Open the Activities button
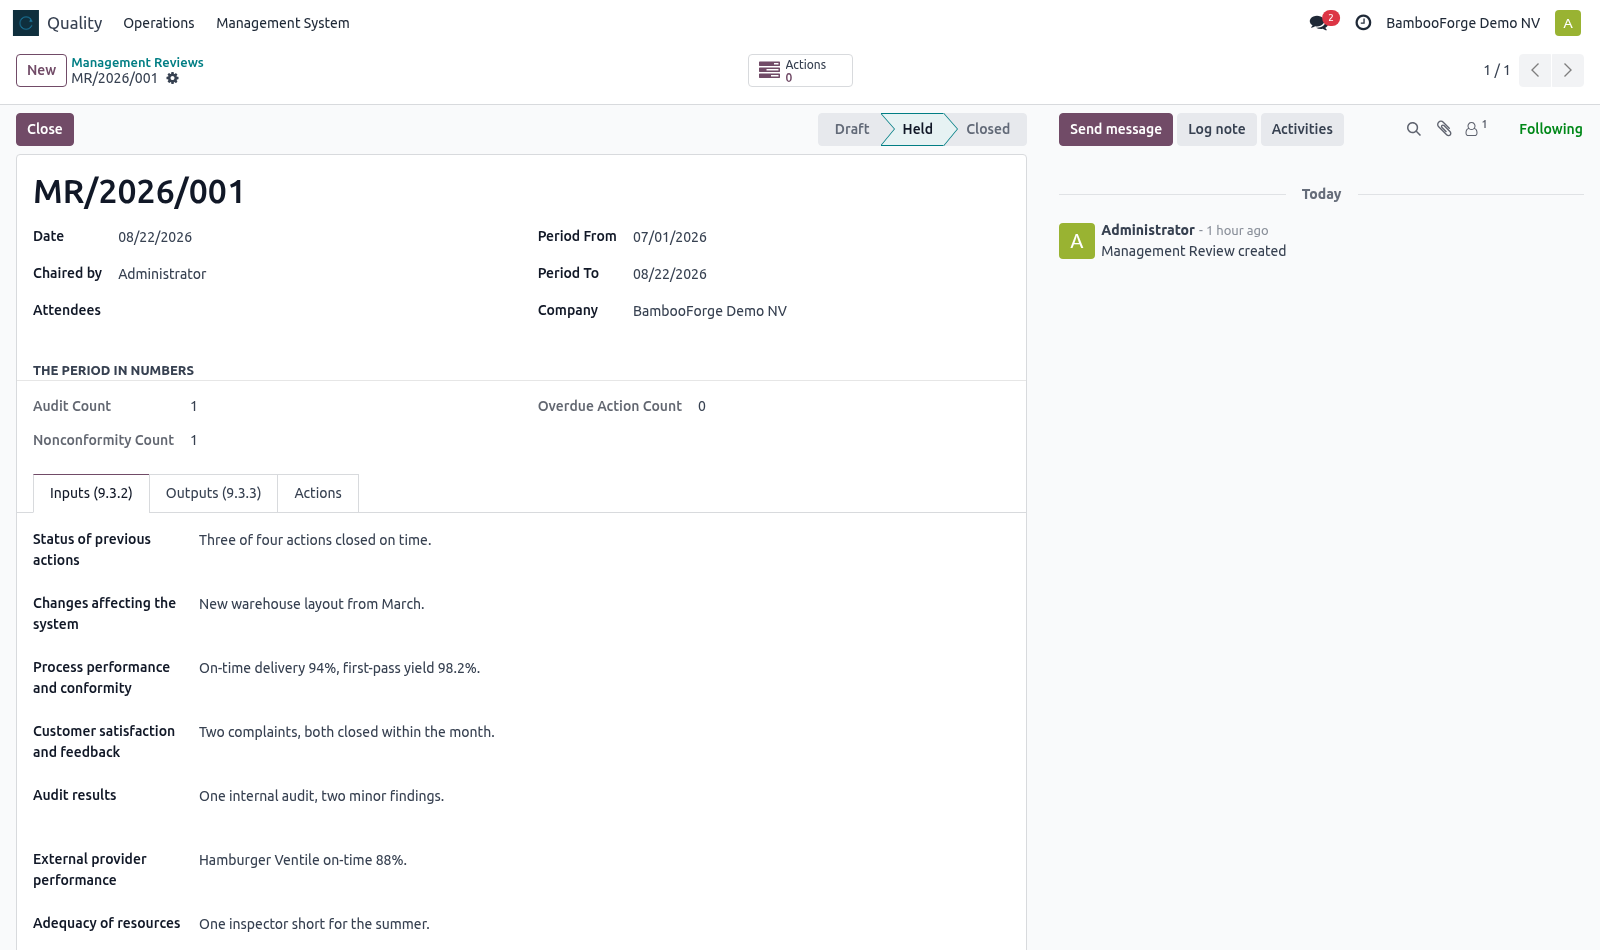 [x=1302, y=129]
